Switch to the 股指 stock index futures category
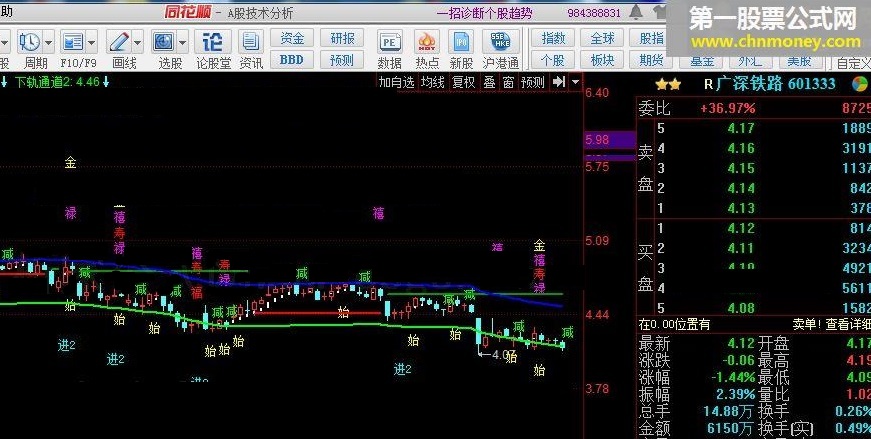871x439 pixels. pos(650,38)
